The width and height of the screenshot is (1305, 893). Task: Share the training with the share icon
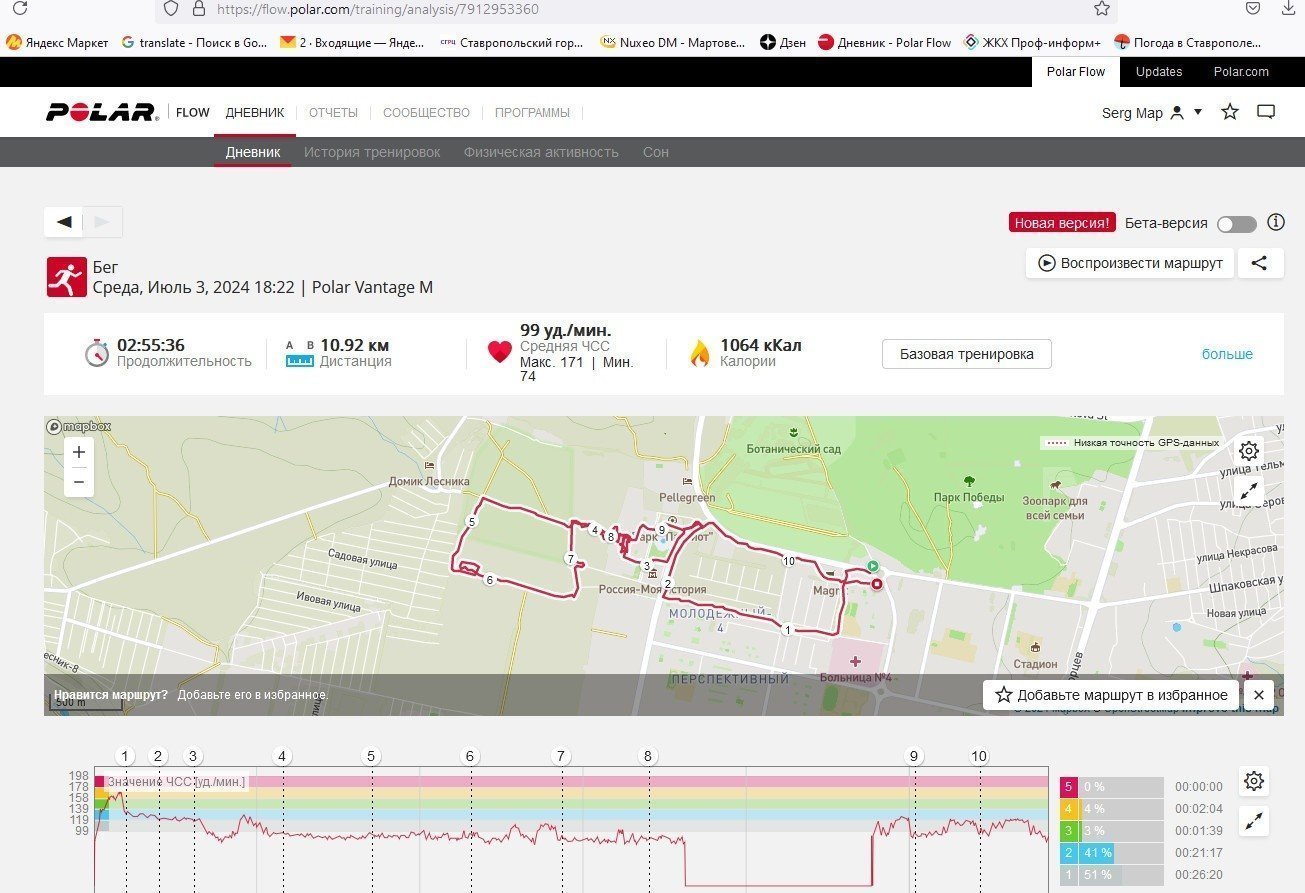pos(1260,263)
